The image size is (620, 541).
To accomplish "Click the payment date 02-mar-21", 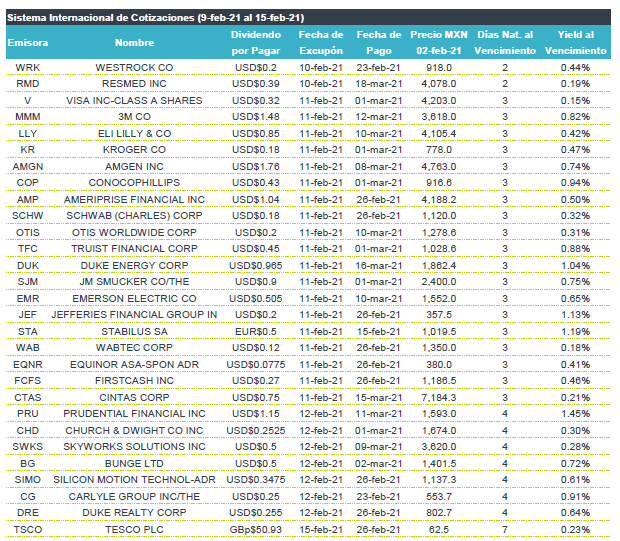I will tap(379, 464).
